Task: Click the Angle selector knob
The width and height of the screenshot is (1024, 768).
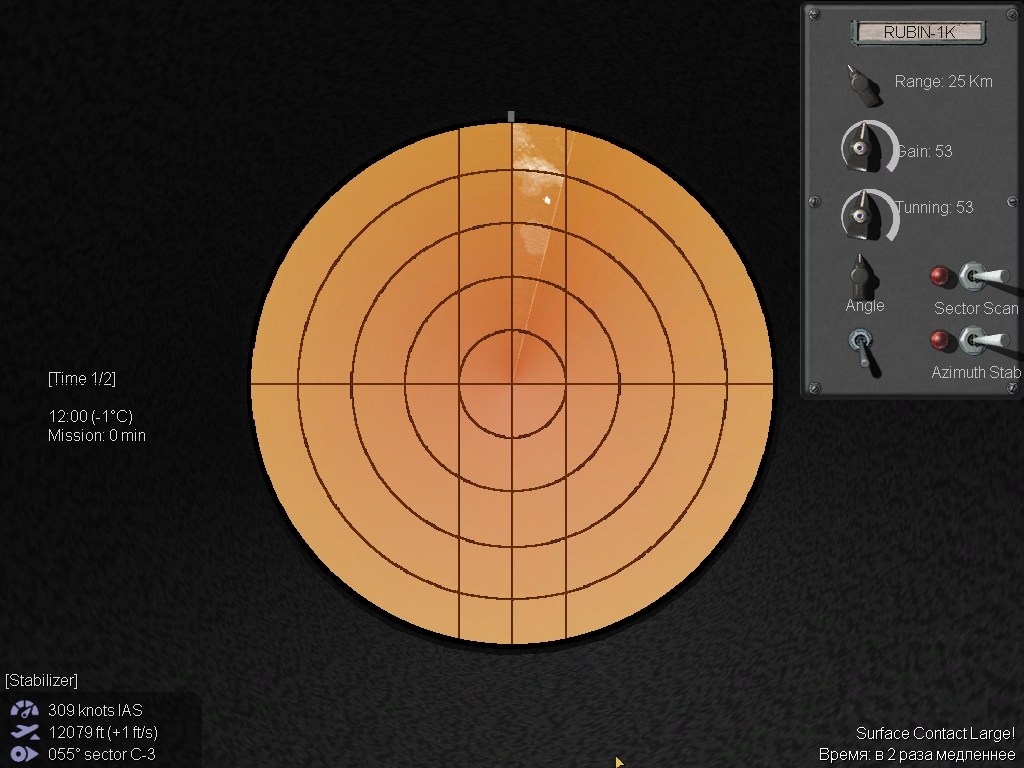Action: click(x=863, y=277)
